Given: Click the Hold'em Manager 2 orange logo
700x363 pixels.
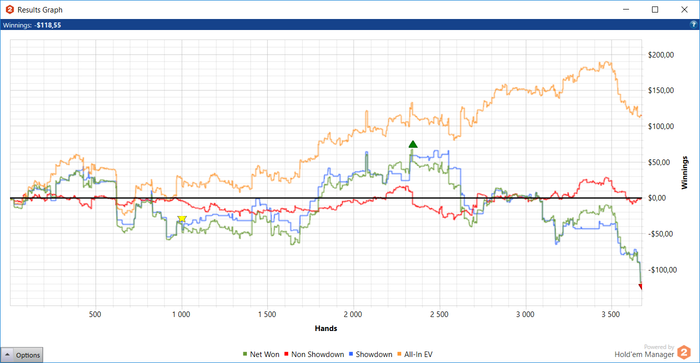Looking at the screenshot, I should pyautogui.click(x=683, y=352).
